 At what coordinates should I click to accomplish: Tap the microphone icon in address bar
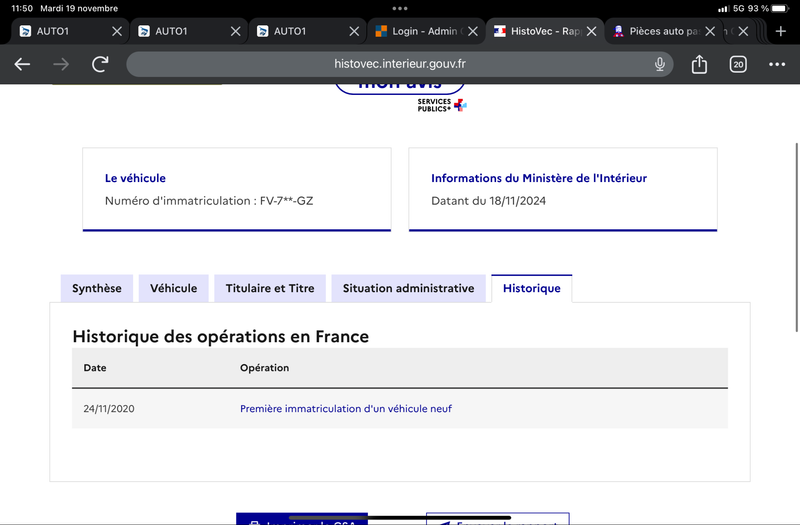click(x=660, y=64)
